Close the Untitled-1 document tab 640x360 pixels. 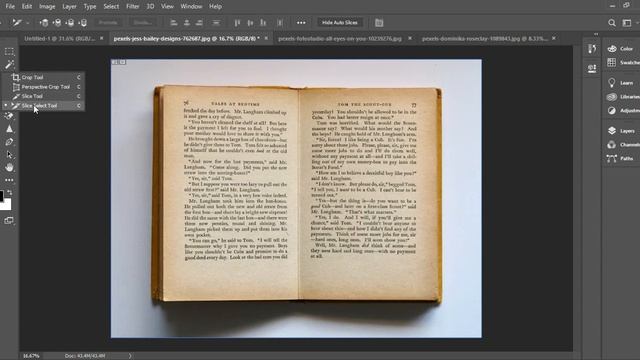[102, 38]
